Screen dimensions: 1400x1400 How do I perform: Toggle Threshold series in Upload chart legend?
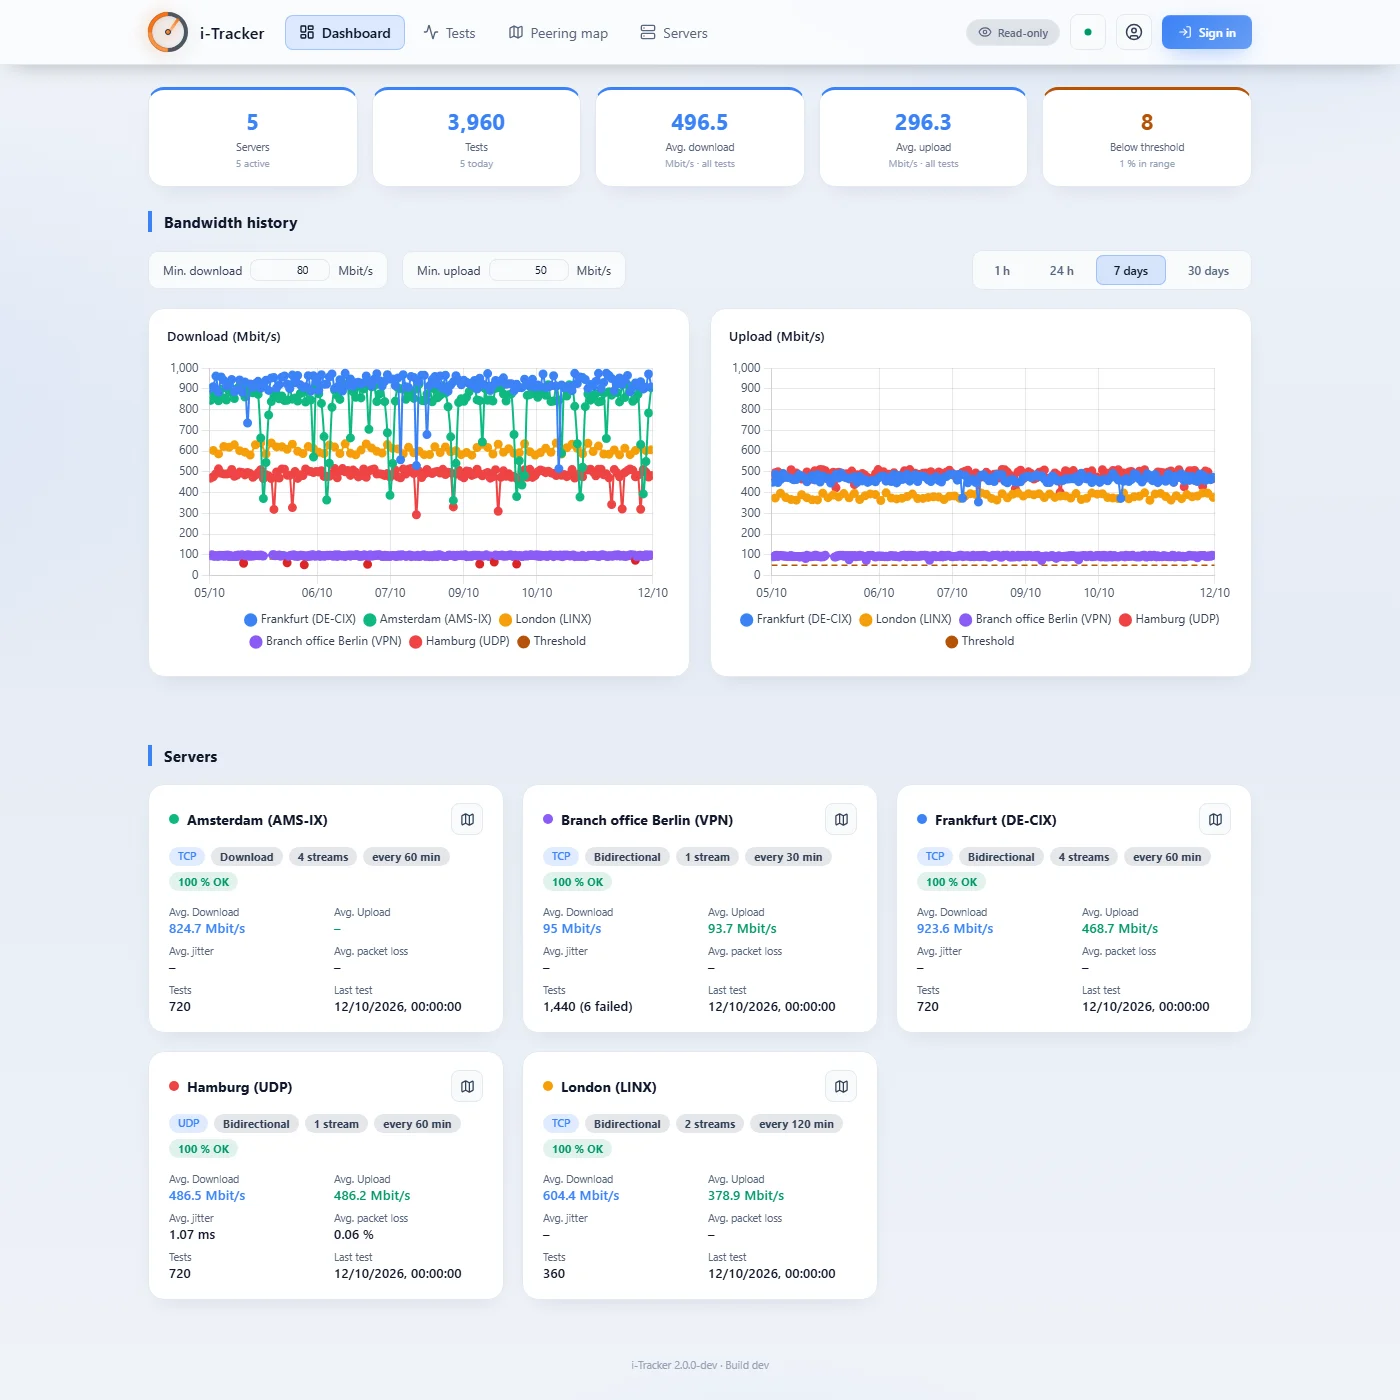pyautogui.click(x=979, y=641)
